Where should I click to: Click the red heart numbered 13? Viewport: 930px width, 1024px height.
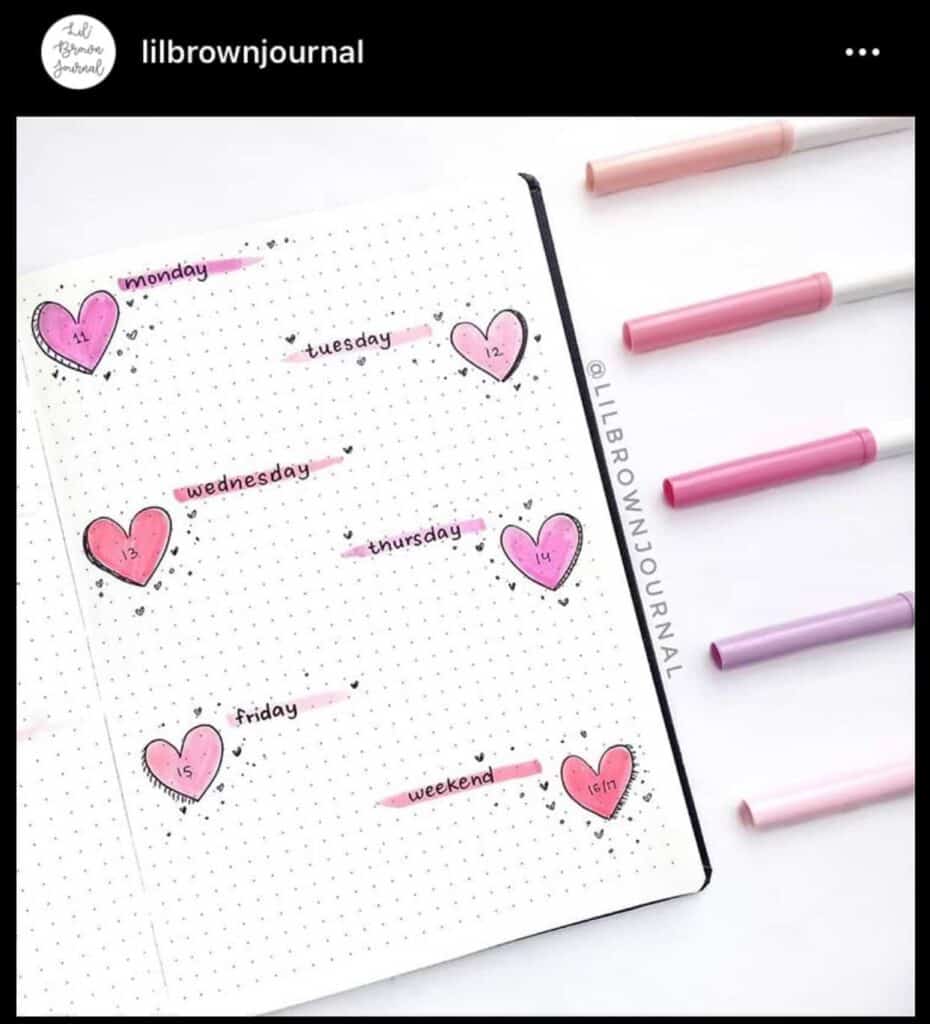[128, 547]
